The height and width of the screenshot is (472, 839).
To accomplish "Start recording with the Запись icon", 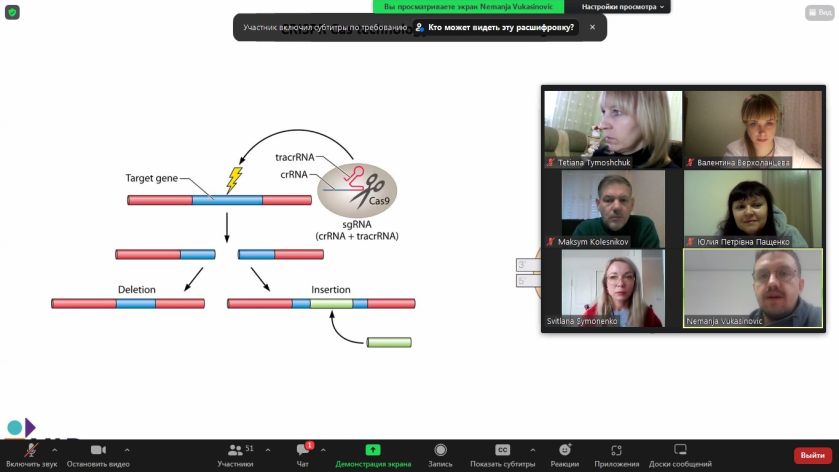I will coord(440,450).
